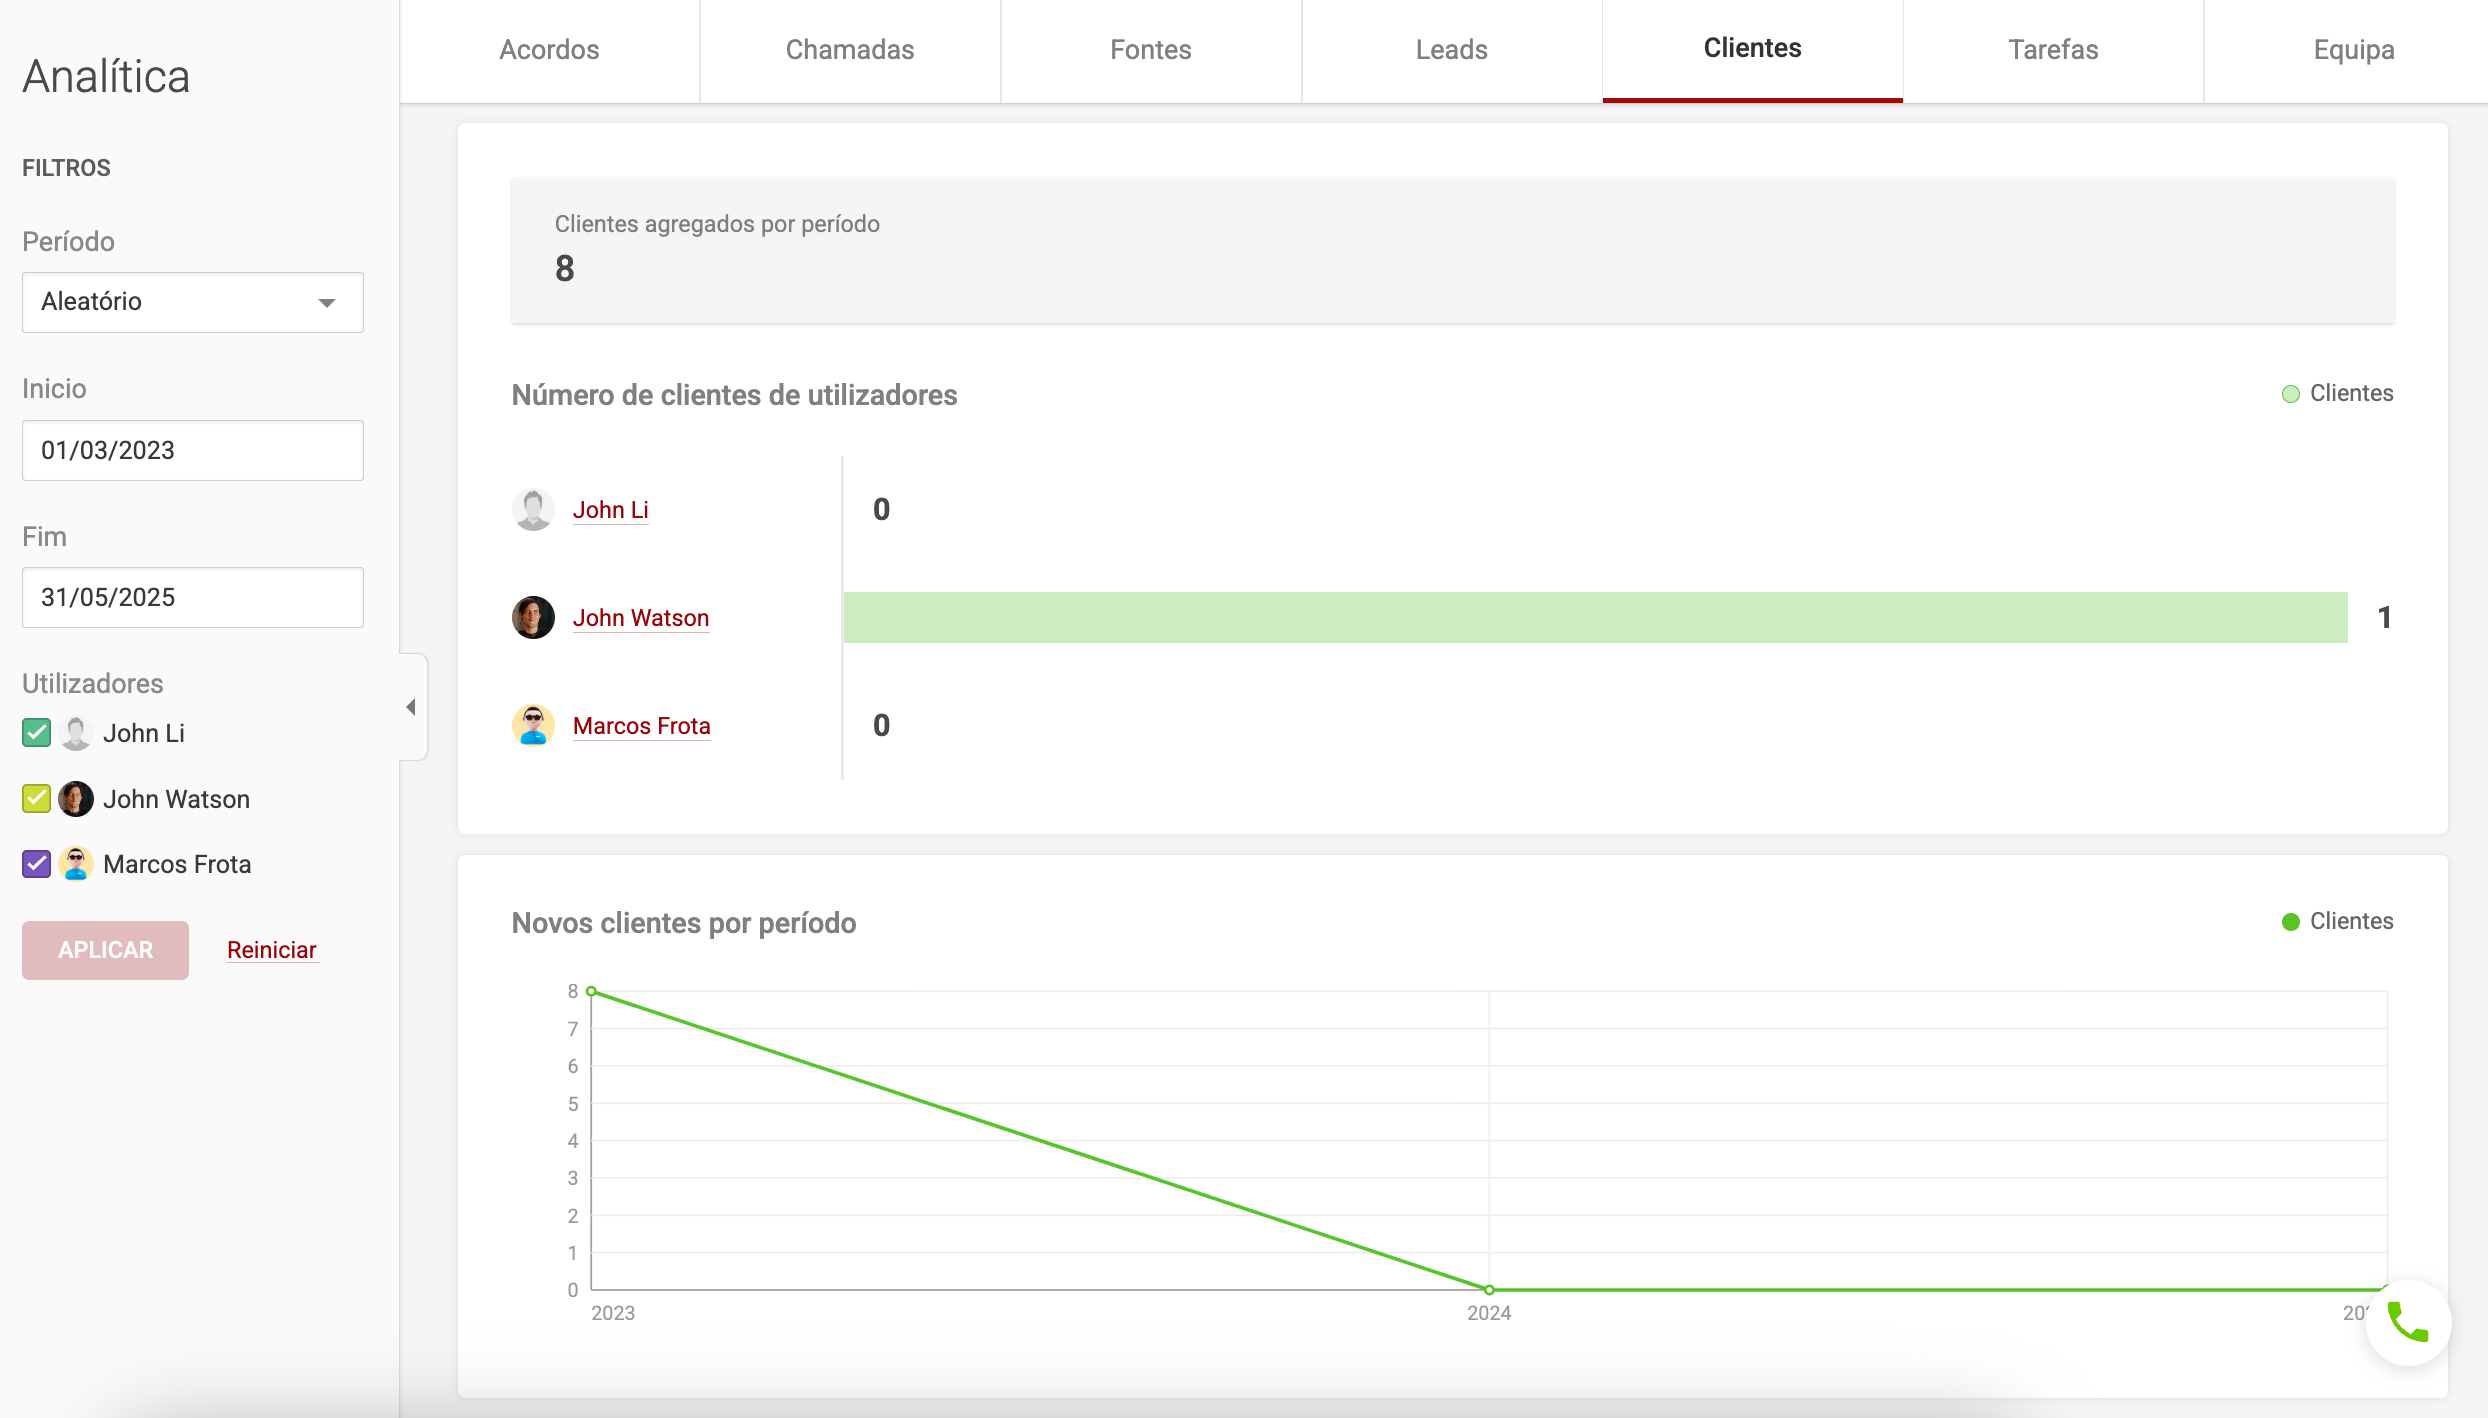This screenshot has width=2488, height=1418.
Task: Click Marcos Frota's avatar in filters
Action: (x=76, y=864)
